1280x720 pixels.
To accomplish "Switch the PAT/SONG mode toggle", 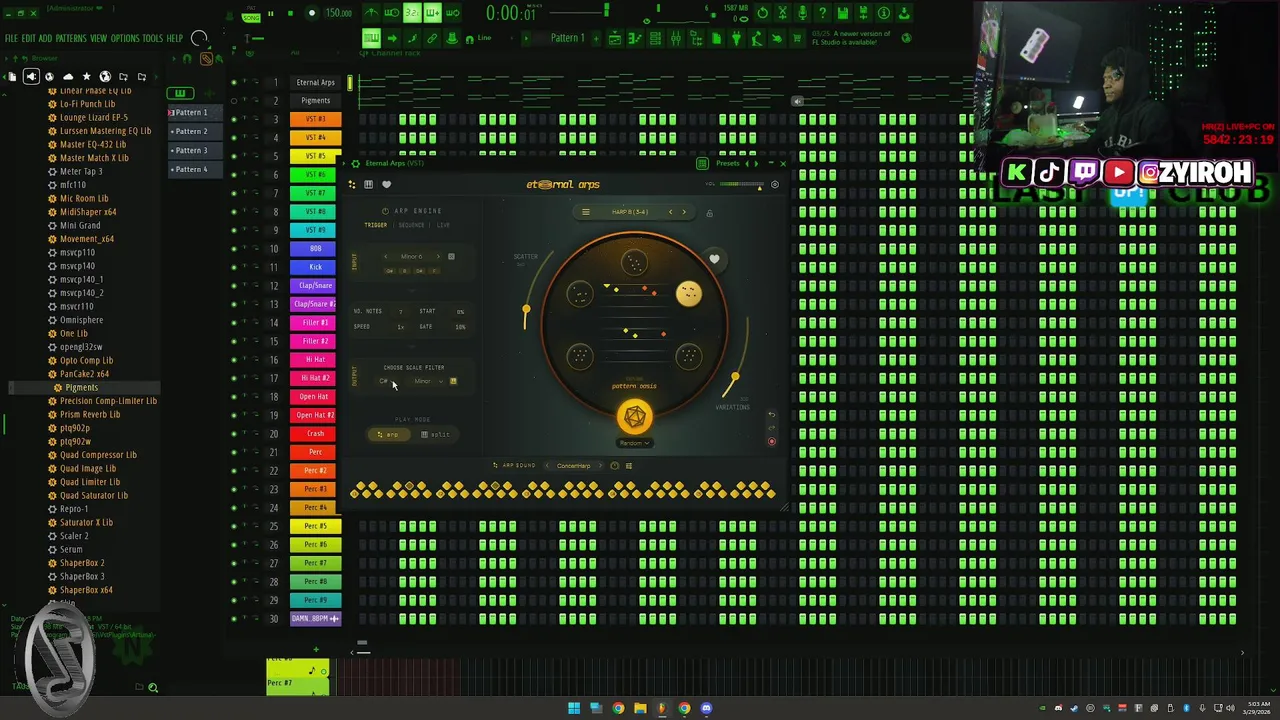I will (x=251, y=14).
